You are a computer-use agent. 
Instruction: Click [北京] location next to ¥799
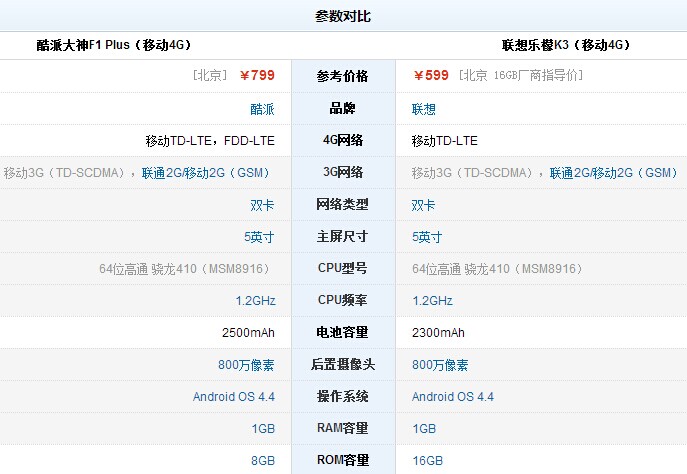tap(210, 75)
